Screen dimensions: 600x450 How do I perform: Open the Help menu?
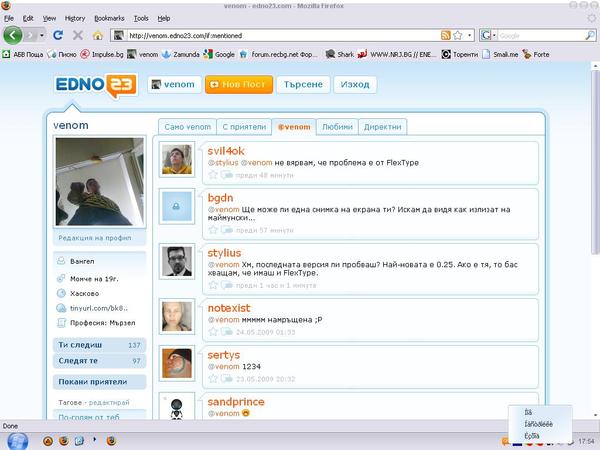point(164,18)
